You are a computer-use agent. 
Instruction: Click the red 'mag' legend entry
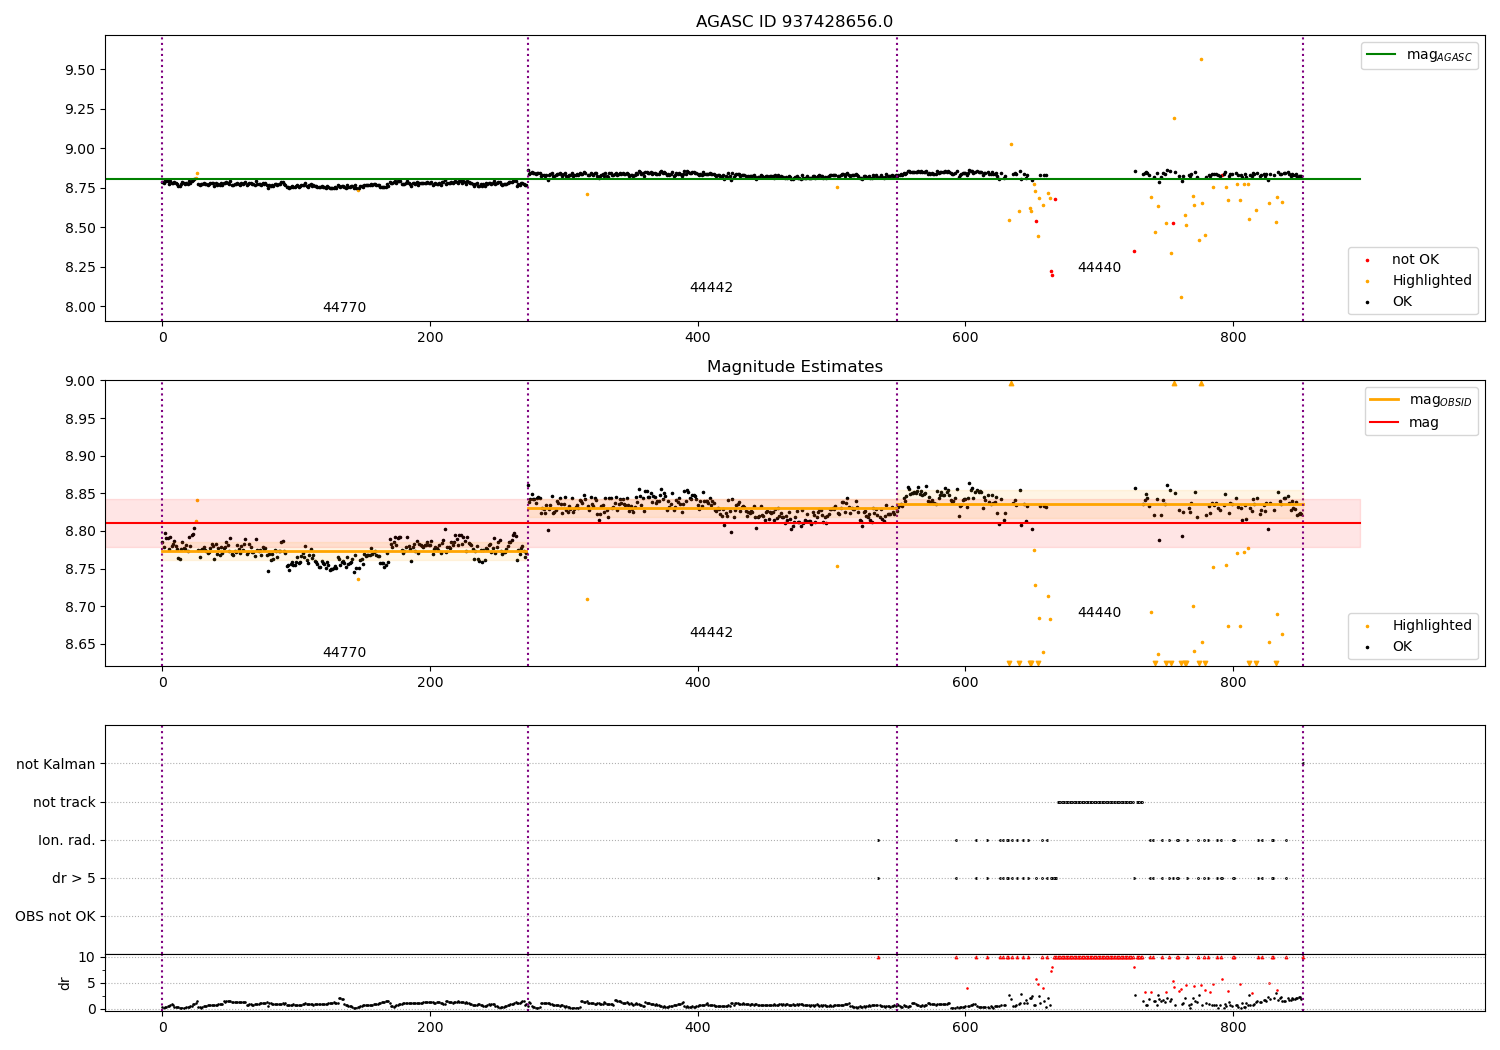1405,423
